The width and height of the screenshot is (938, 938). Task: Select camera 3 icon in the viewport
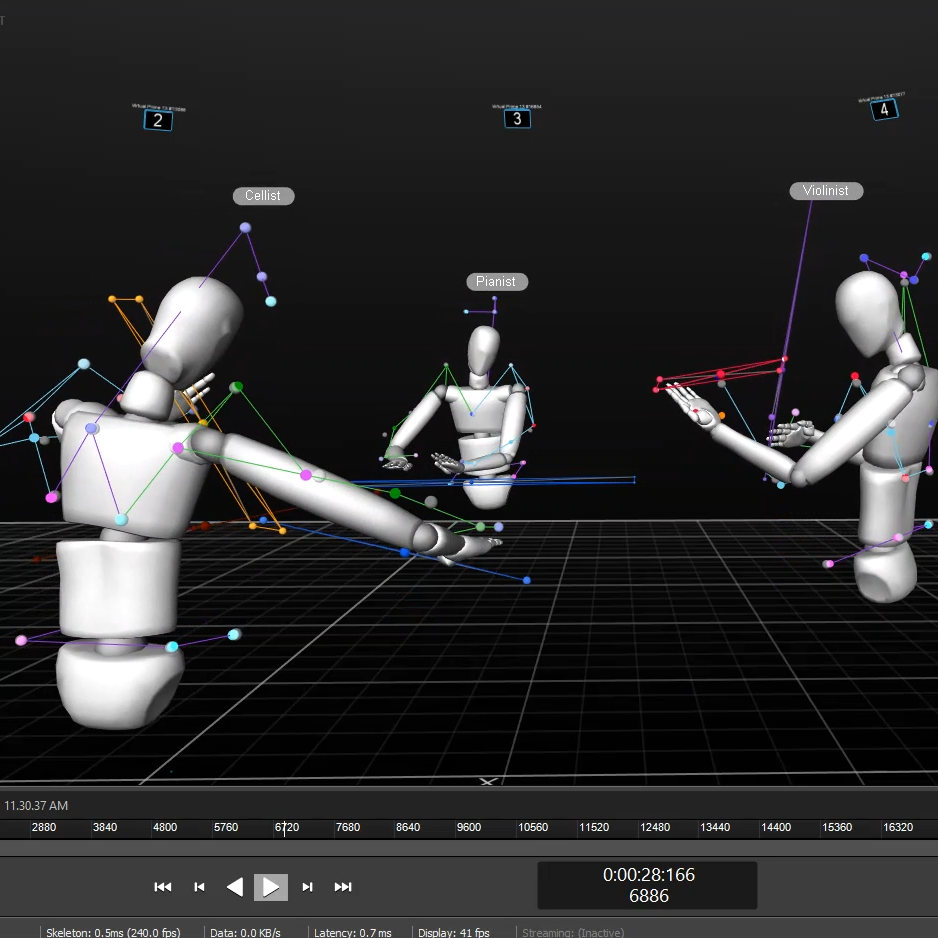click(x=517, y=119)
